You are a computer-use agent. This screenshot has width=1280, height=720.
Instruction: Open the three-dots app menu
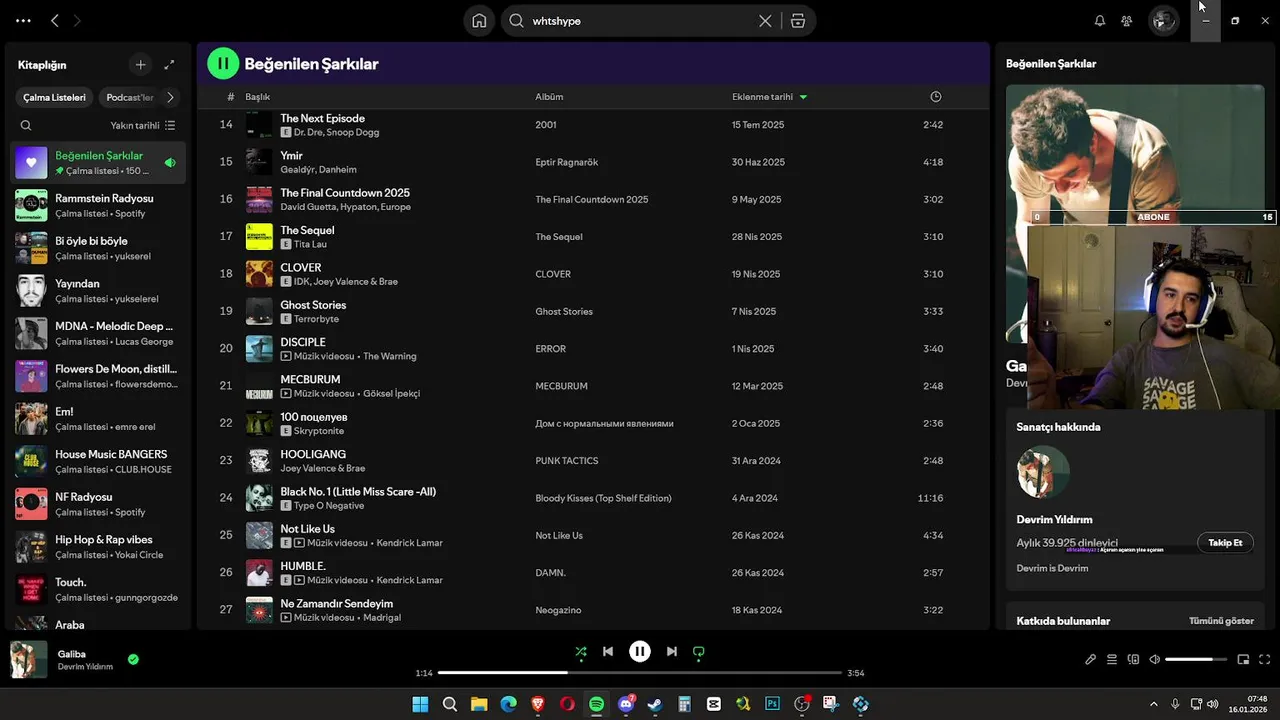coord(23,20)
